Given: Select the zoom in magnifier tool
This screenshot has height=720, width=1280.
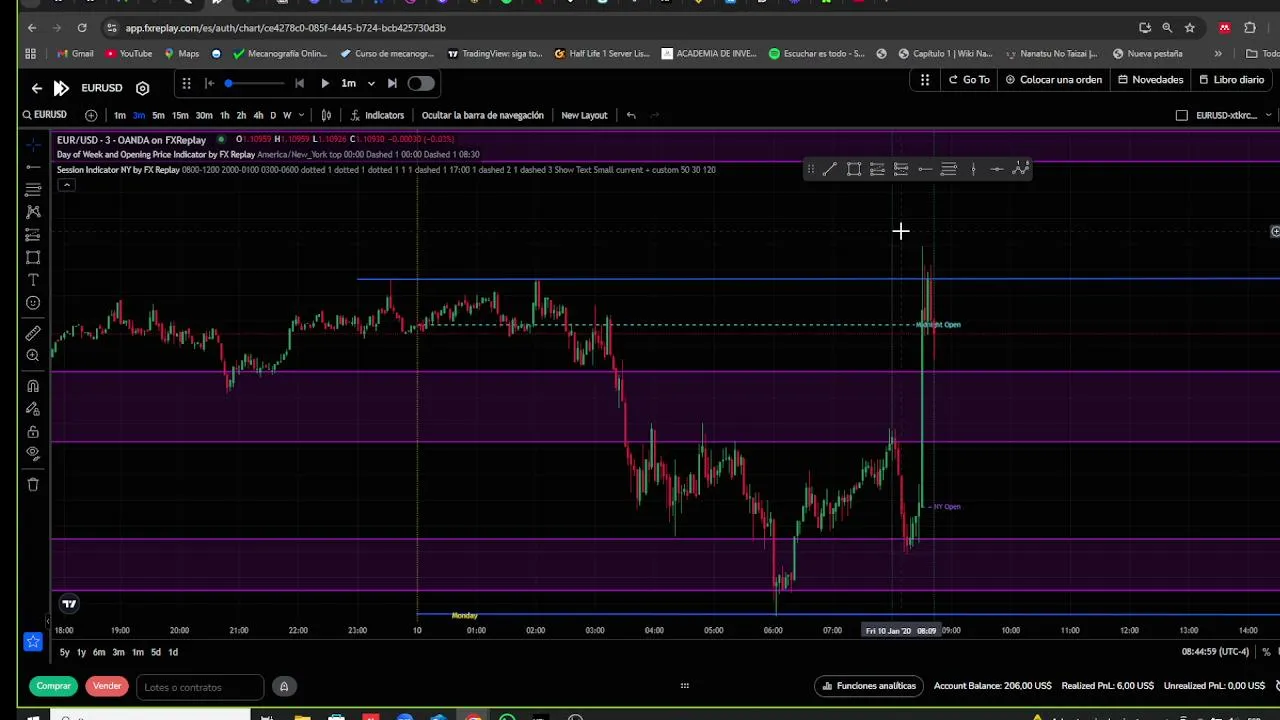Looking at the screenshot, I should click(33, 356).
